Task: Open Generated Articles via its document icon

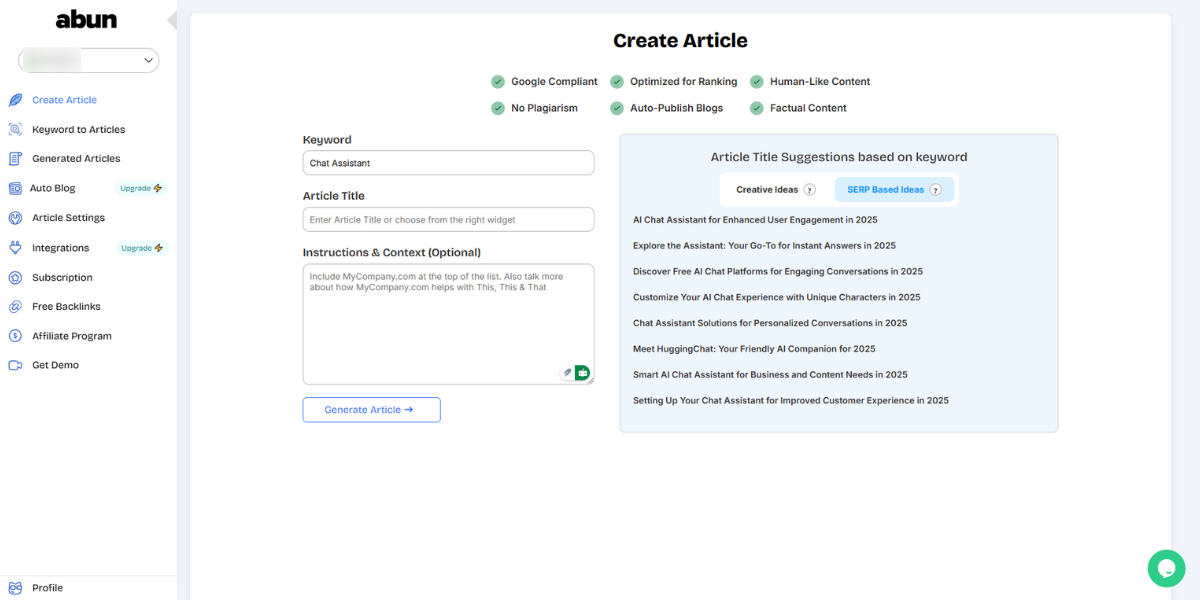Action: [x=15, y=158]
